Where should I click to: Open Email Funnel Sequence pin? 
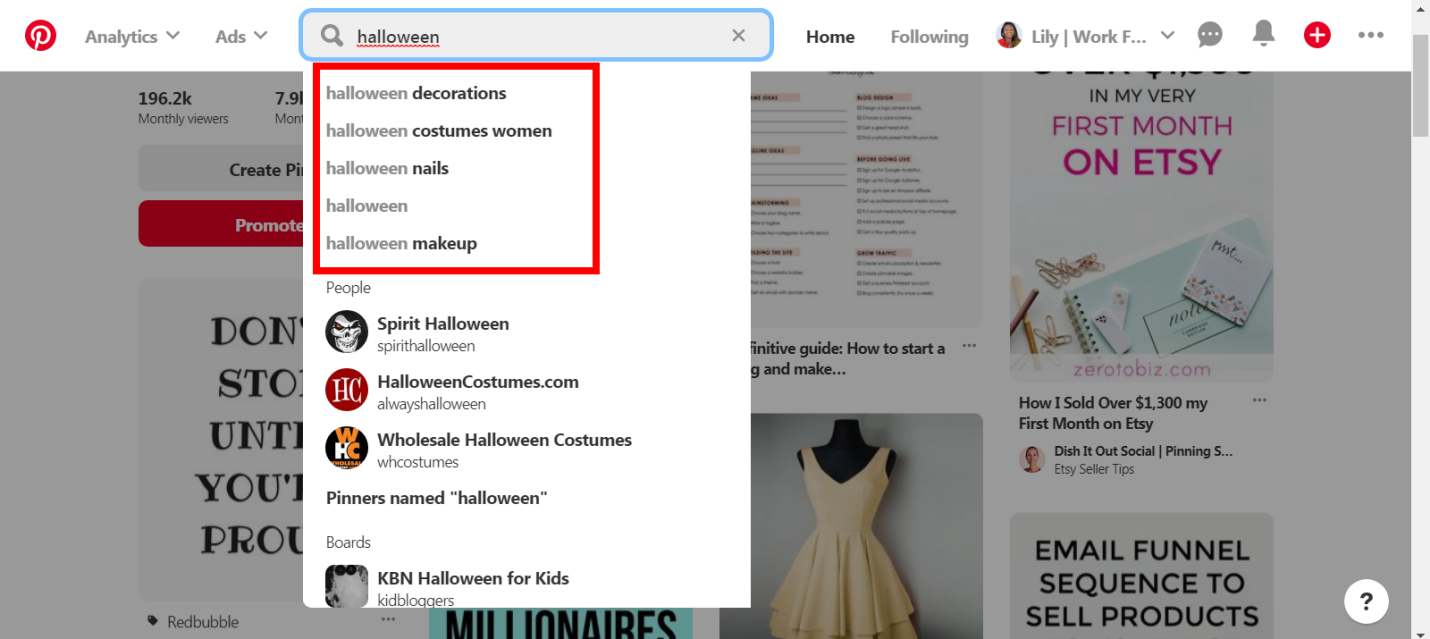[1141, 576]
